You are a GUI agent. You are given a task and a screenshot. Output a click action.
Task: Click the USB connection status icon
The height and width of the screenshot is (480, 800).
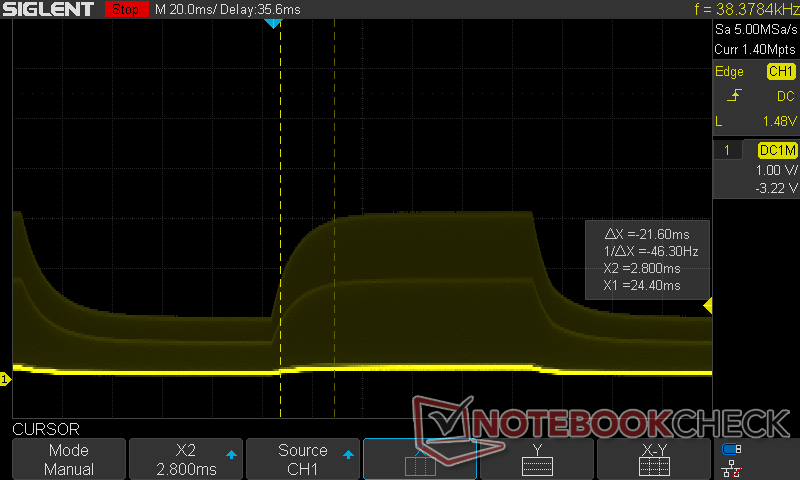point(732,449)
